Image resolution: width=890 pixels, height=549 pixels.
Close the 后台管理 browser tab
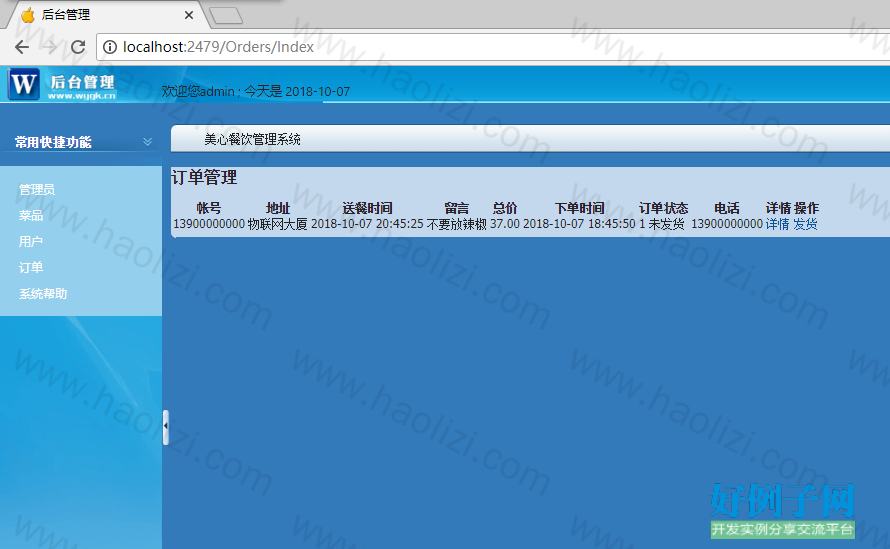(188, 15)
